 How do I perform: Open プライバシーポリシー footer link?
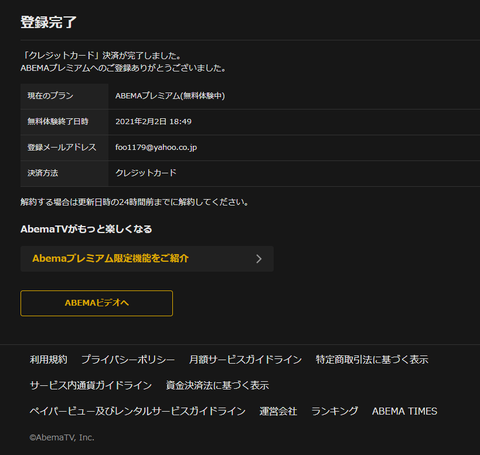click(x=128, y=359)
